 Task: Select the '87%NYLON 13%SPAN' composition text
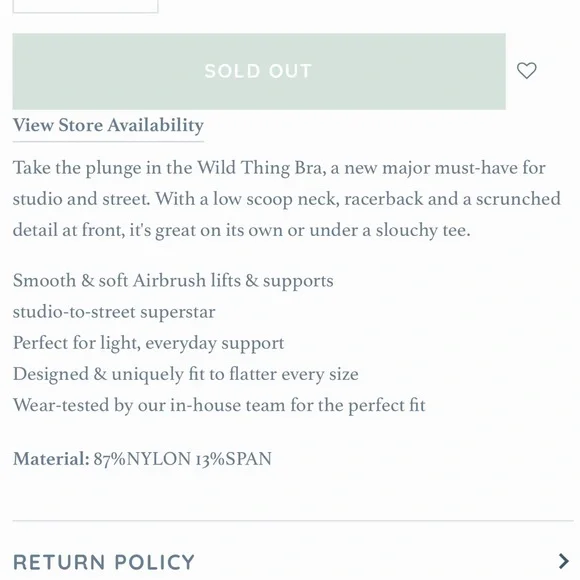click(183, 459)
